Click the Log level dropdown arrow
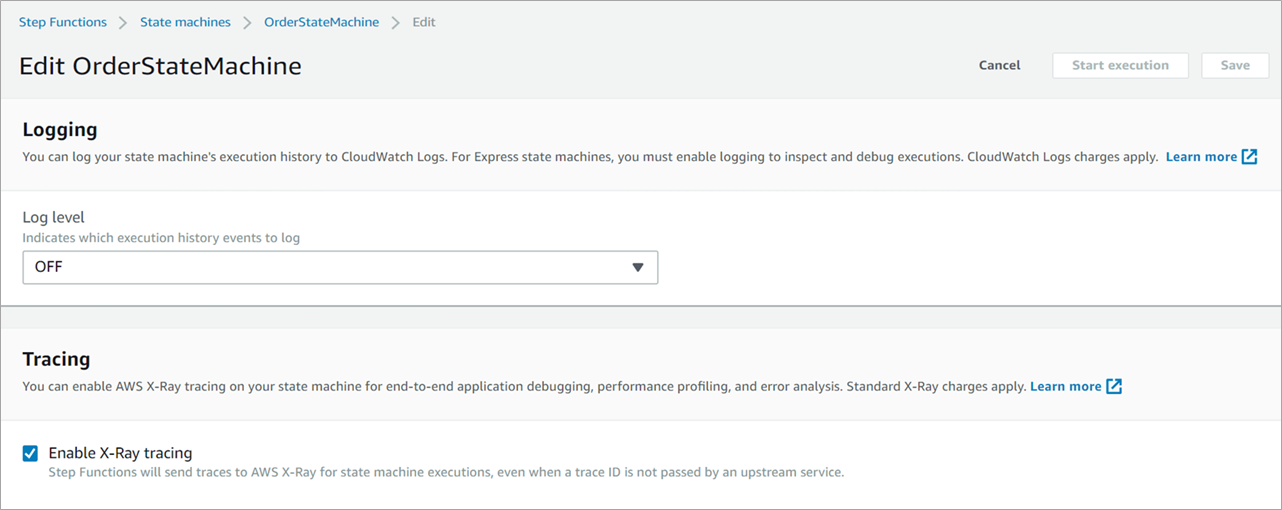This screenshot has height=510, width=1282. click(638, 267)
